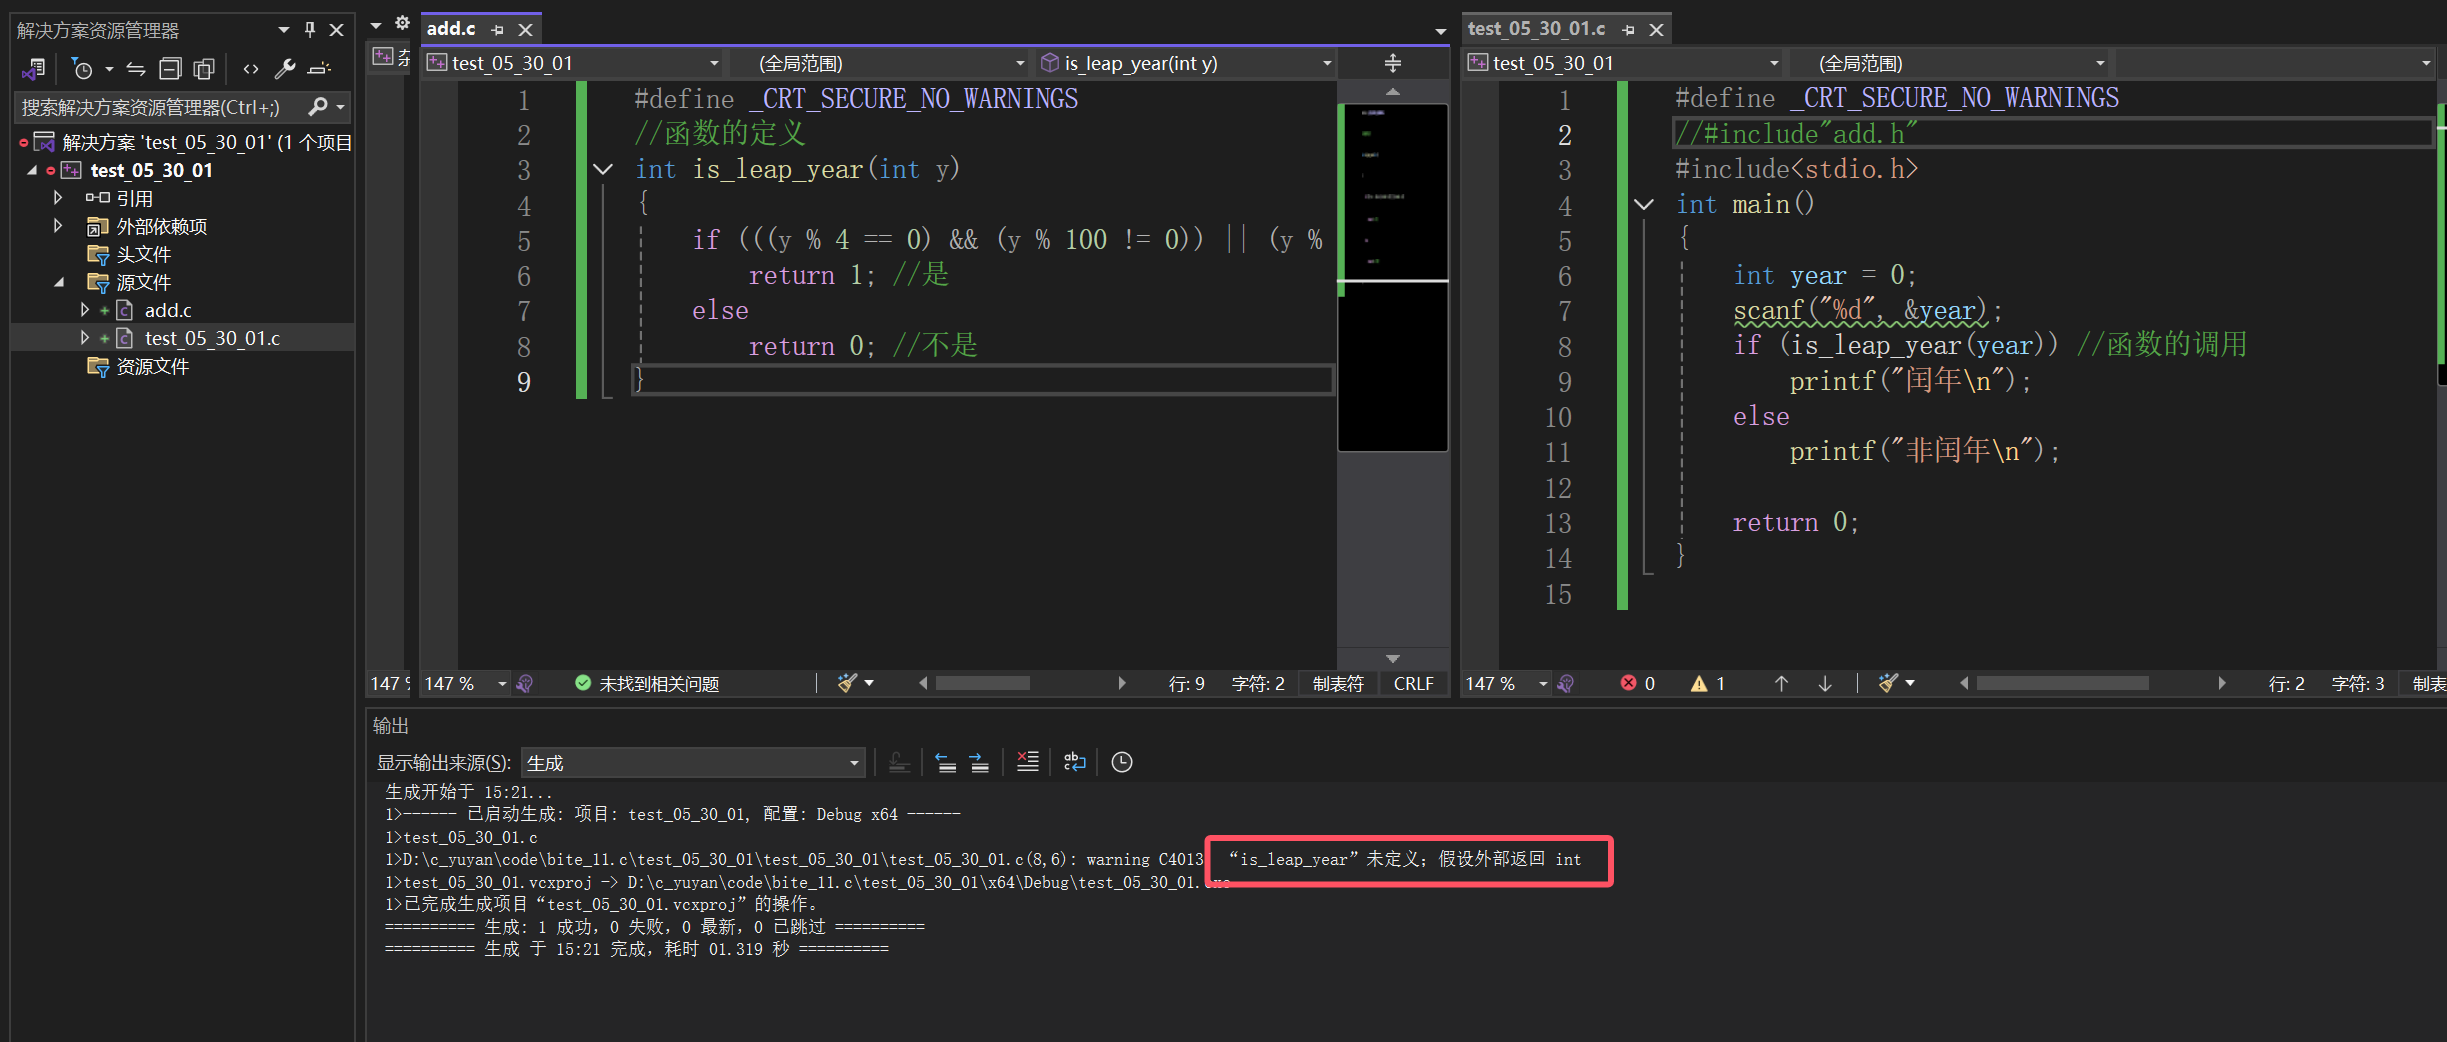Click the preview selected items icon

click(320, 69)
